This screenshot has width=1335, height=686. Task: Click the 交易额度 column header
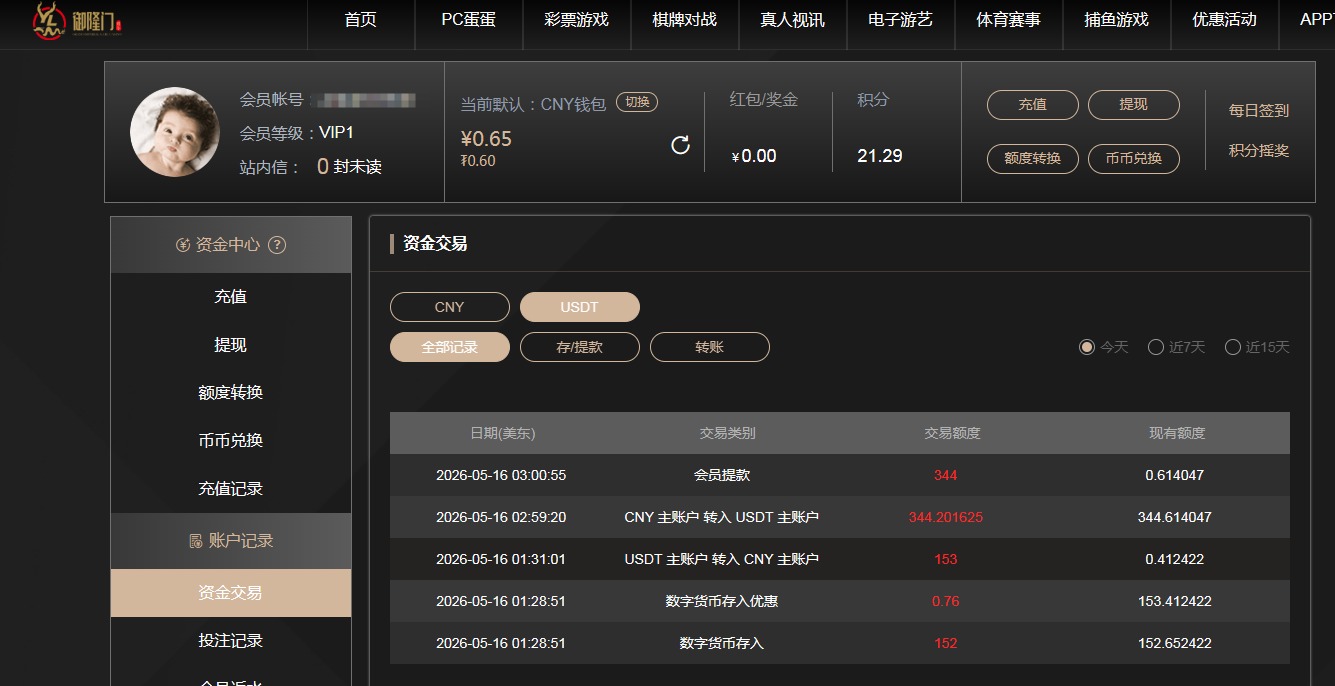pos(953,434)
